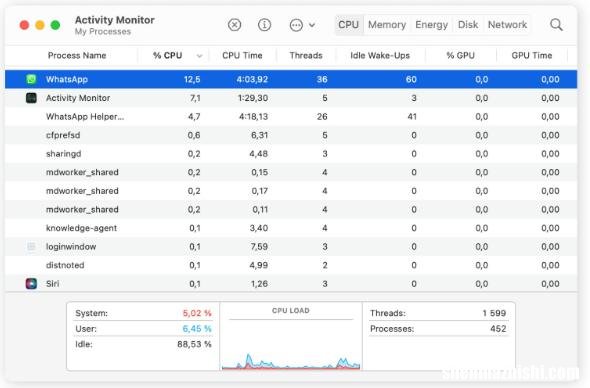The height and width of the screenshot is (388, 590).
Task: Select the Siri process name
Action: tap(52, 283)
